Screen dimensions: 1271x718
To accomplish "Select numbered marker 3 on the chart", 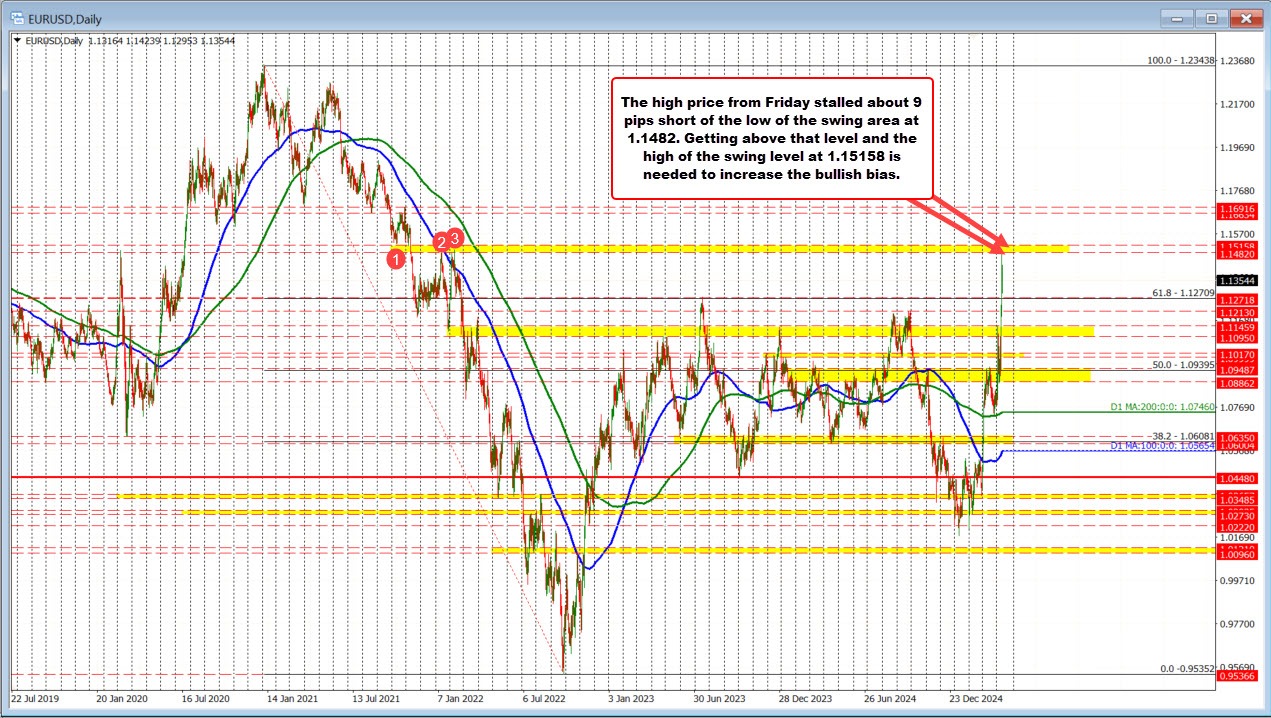I will (453, 238).
